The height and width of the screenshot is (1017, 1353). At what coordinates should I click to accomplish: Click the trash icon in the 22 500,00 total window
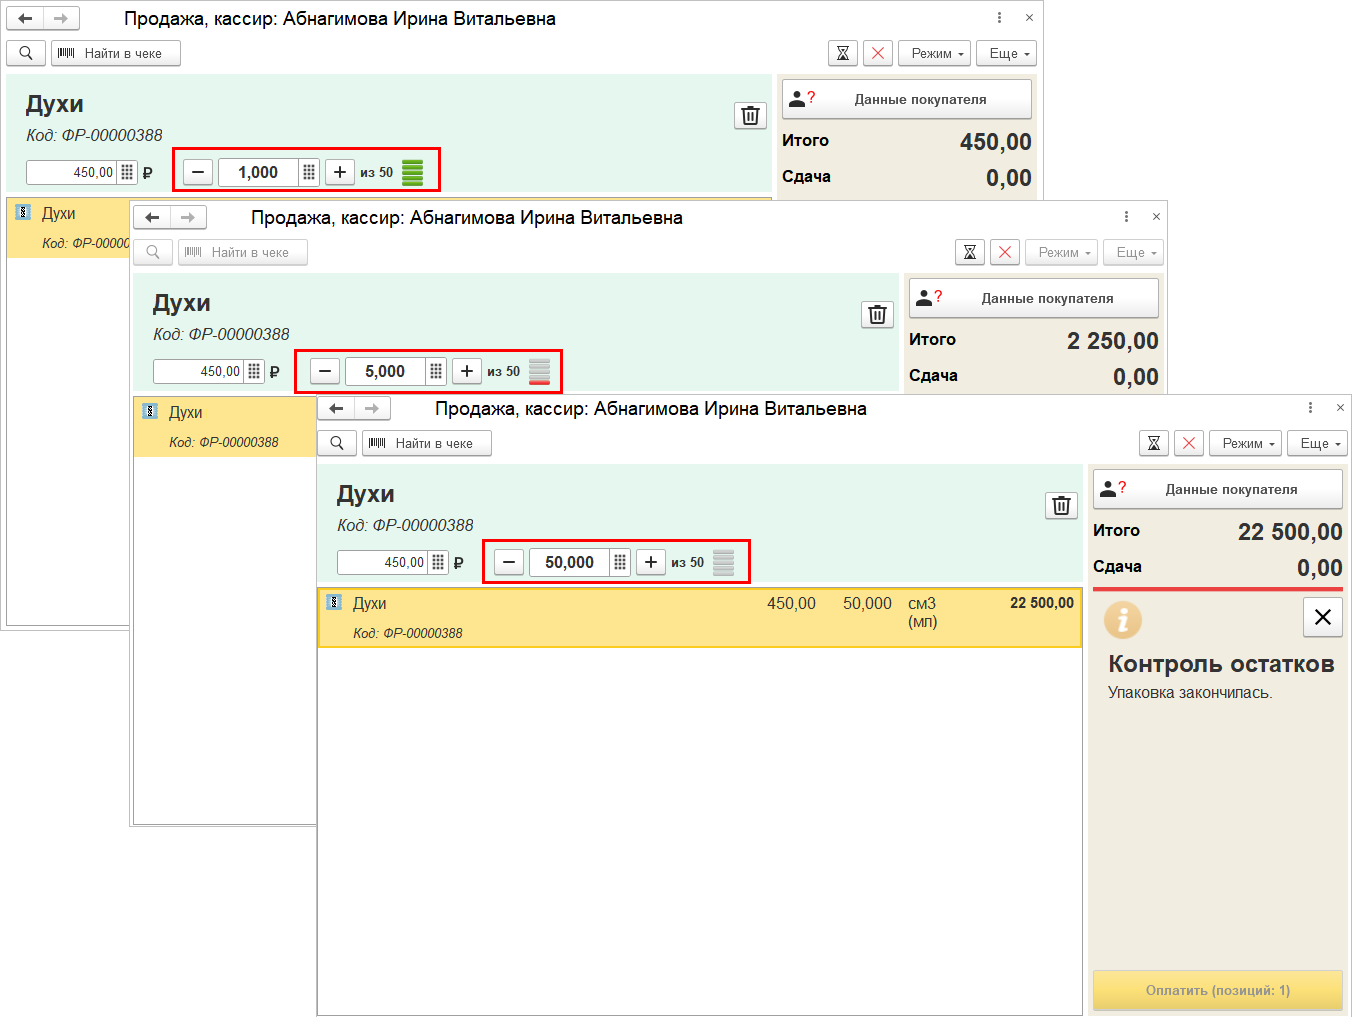pyautogui.click(x=1061, y=506)
